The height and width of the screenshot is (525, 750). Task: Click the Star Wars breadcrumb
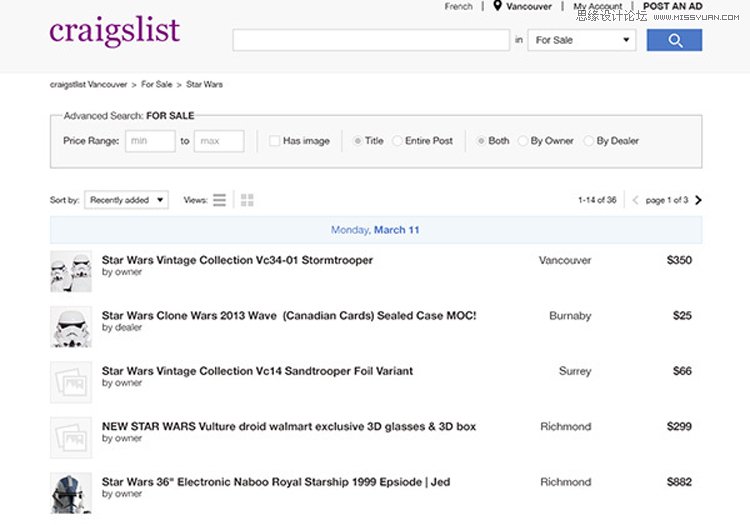click(204, 85)
